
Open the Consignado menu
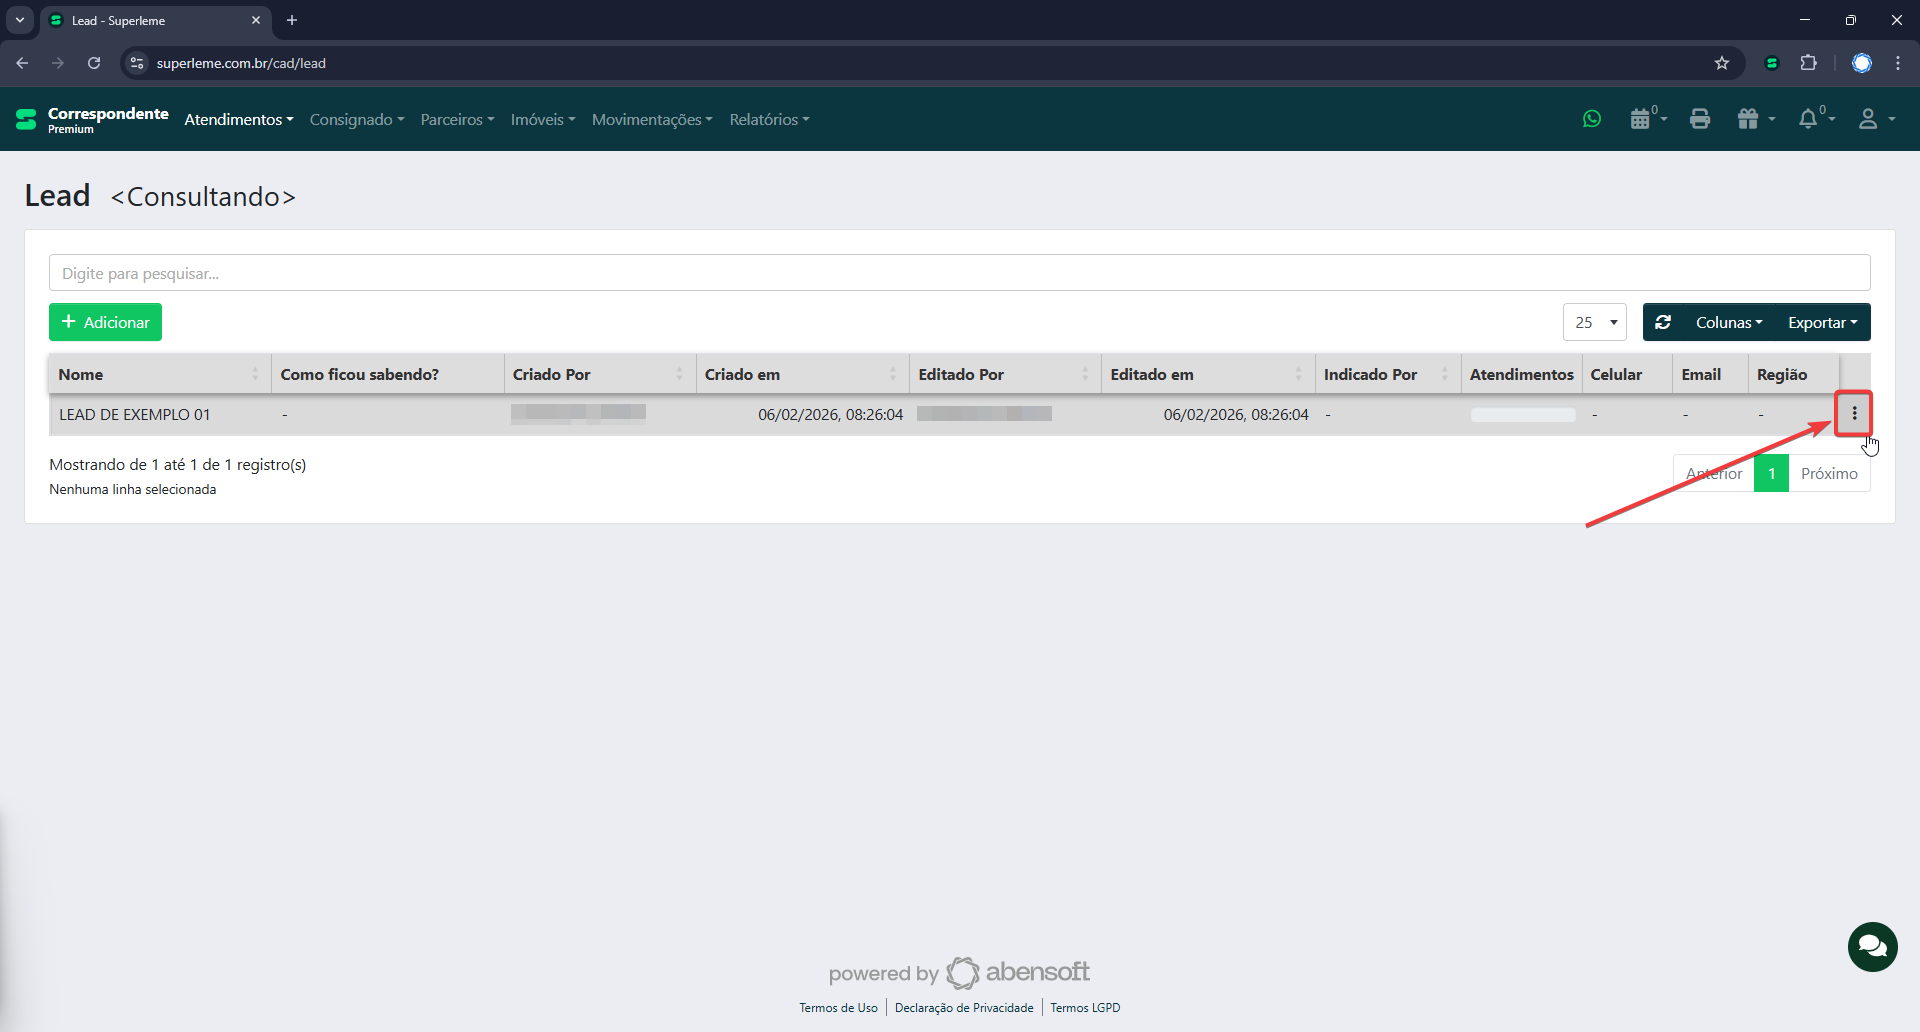[356, 119]
